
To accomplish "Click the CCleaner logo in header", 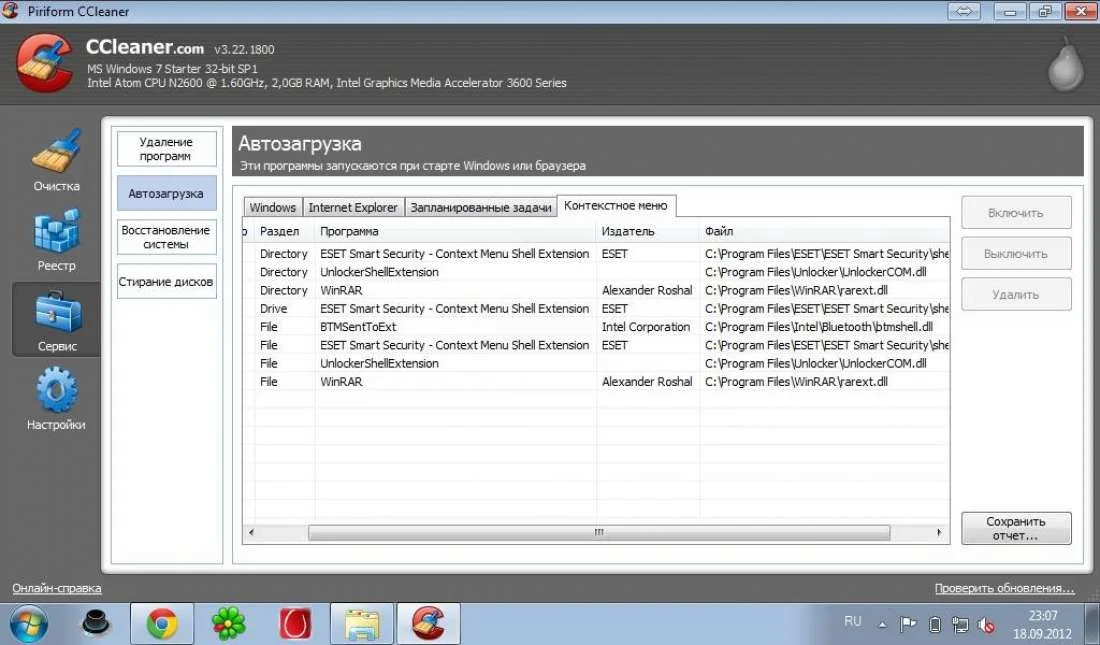I will pyautogui.click(x=44, y=63).
